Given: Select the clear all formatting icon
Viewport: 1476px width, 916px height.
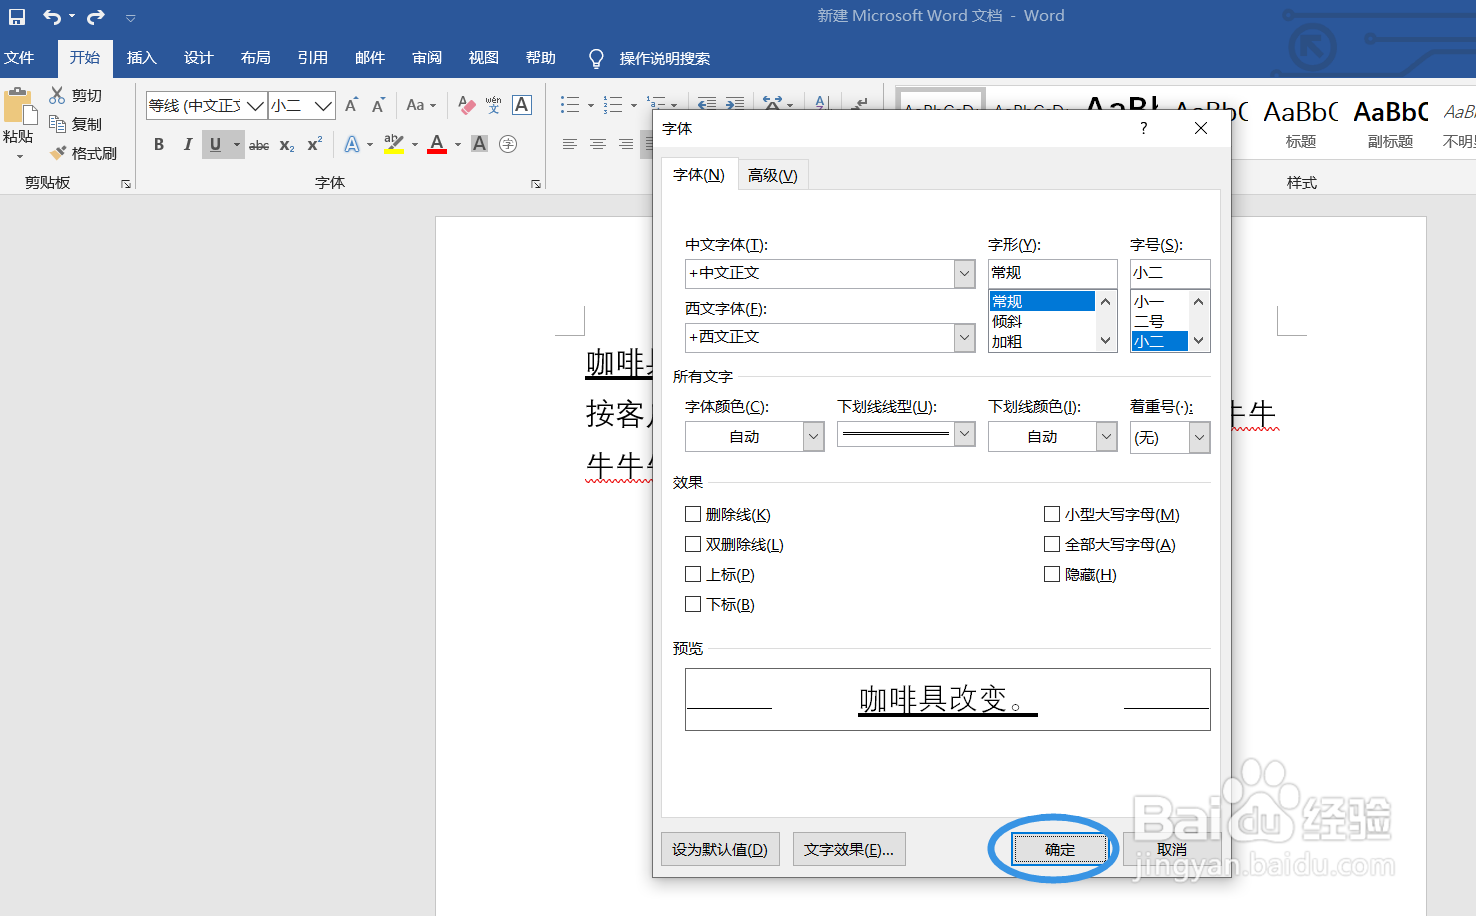Looking at the screenshot, I should pos(465,104).
